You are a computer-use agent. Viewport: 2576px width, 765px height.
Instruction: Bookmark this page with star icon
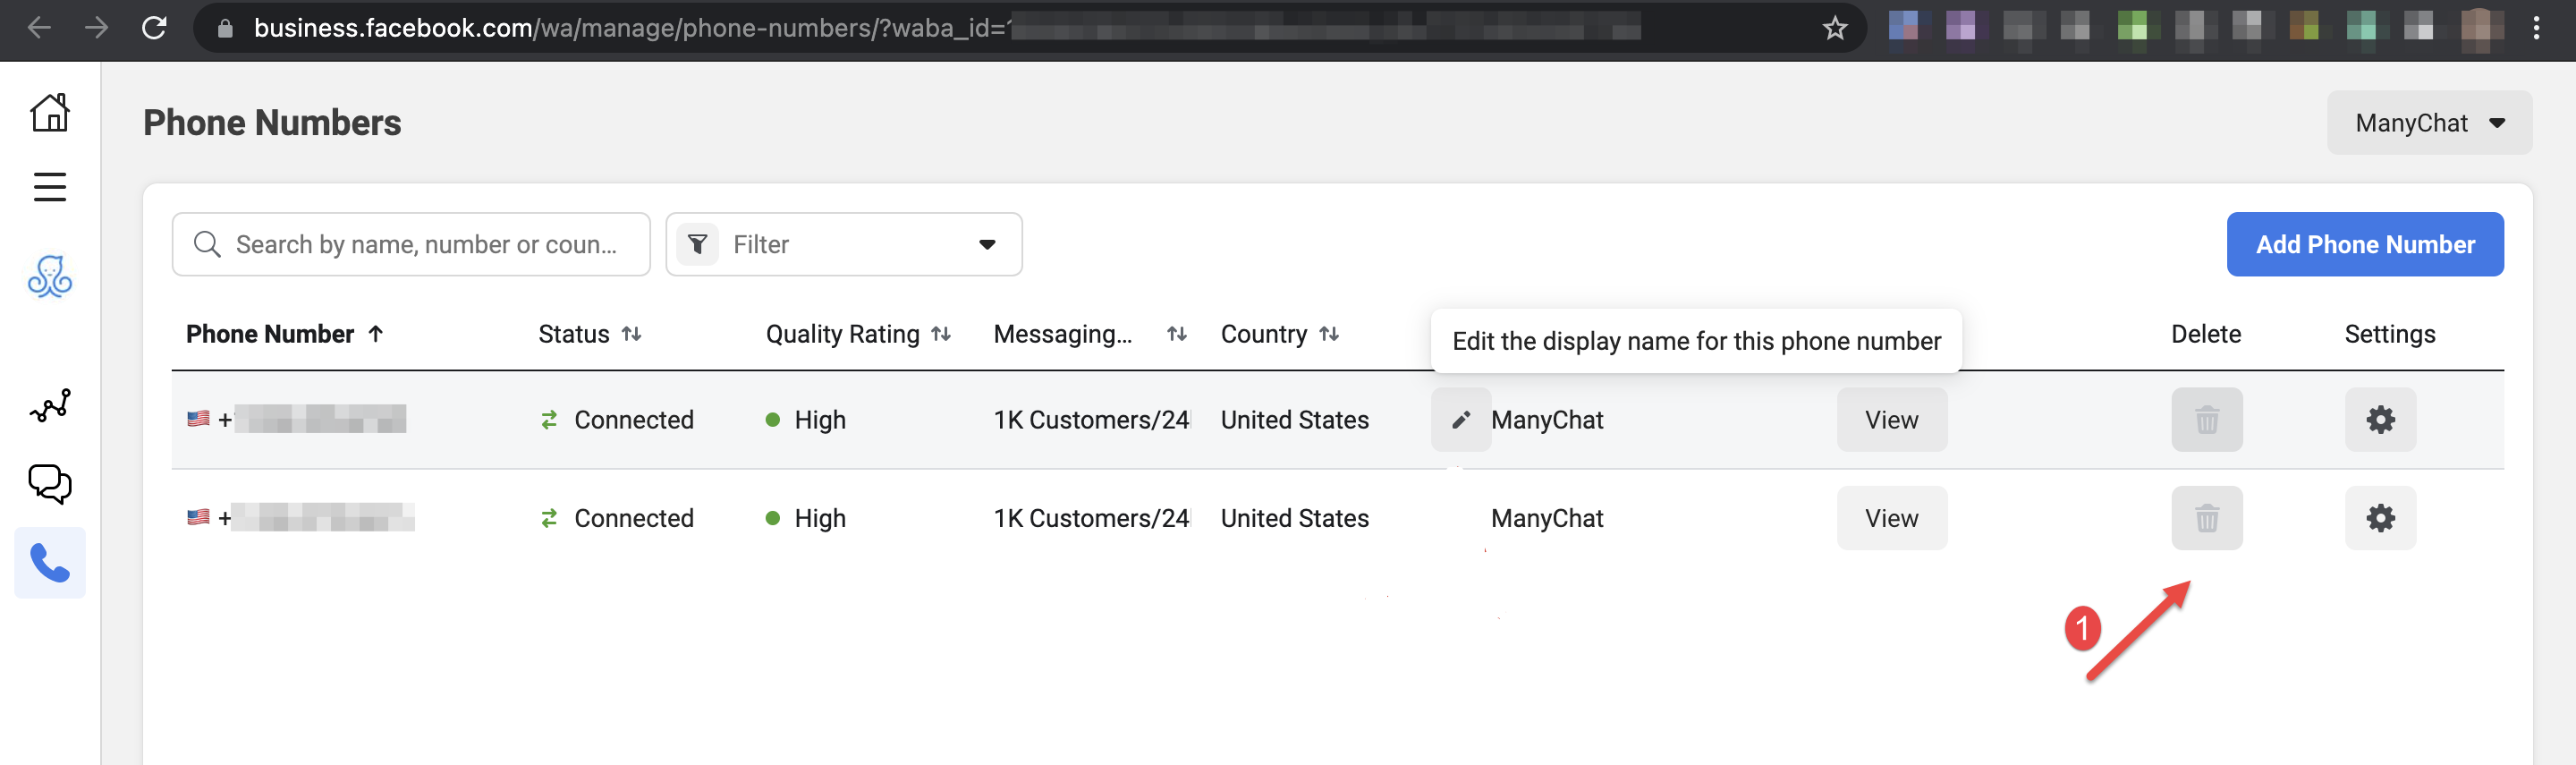tap(1834, 28)
